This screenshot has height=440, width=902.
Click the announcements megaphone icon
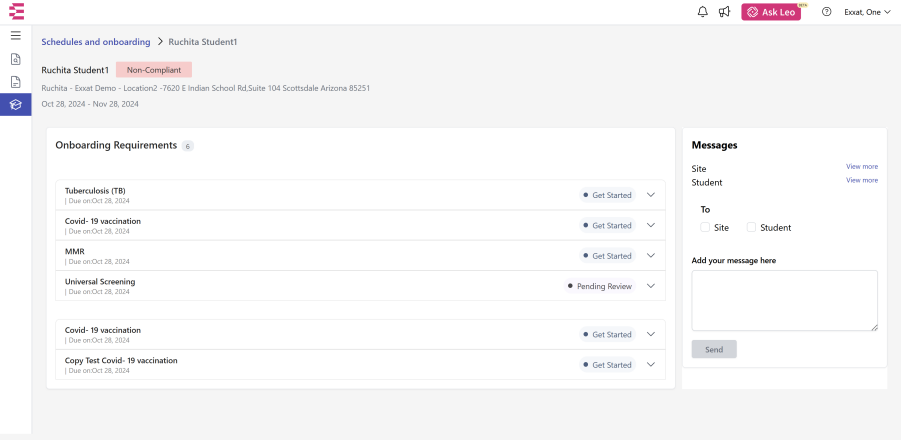point(724,12)
